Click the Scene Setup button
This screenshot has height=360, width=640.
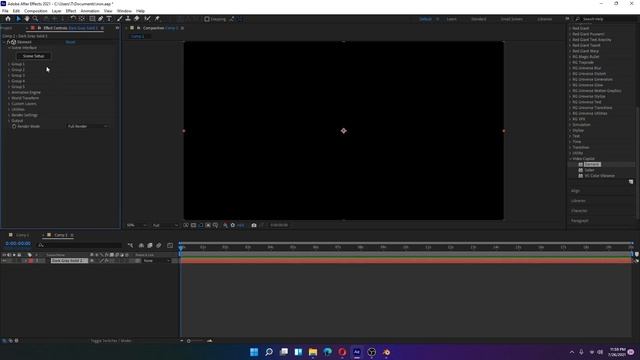pos(33,56)
